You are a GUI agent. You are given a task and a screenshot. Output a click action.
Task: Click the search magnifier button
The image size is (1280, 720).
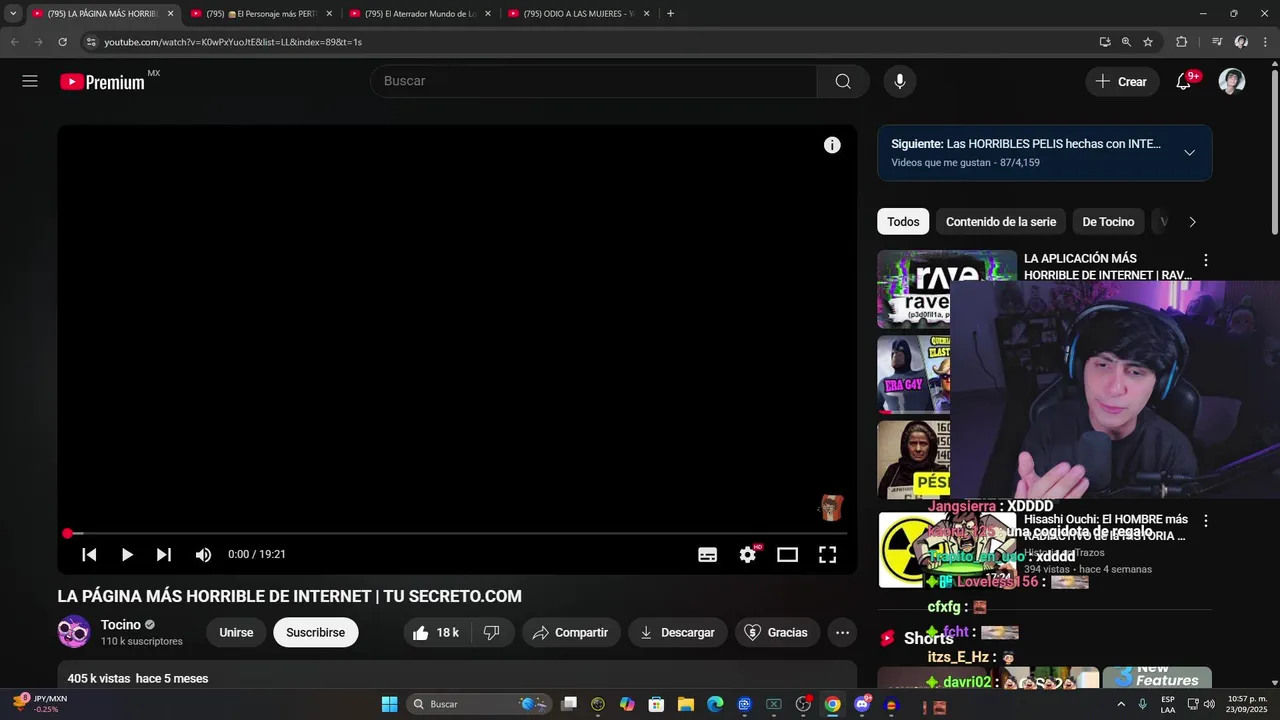pos(843,81)
